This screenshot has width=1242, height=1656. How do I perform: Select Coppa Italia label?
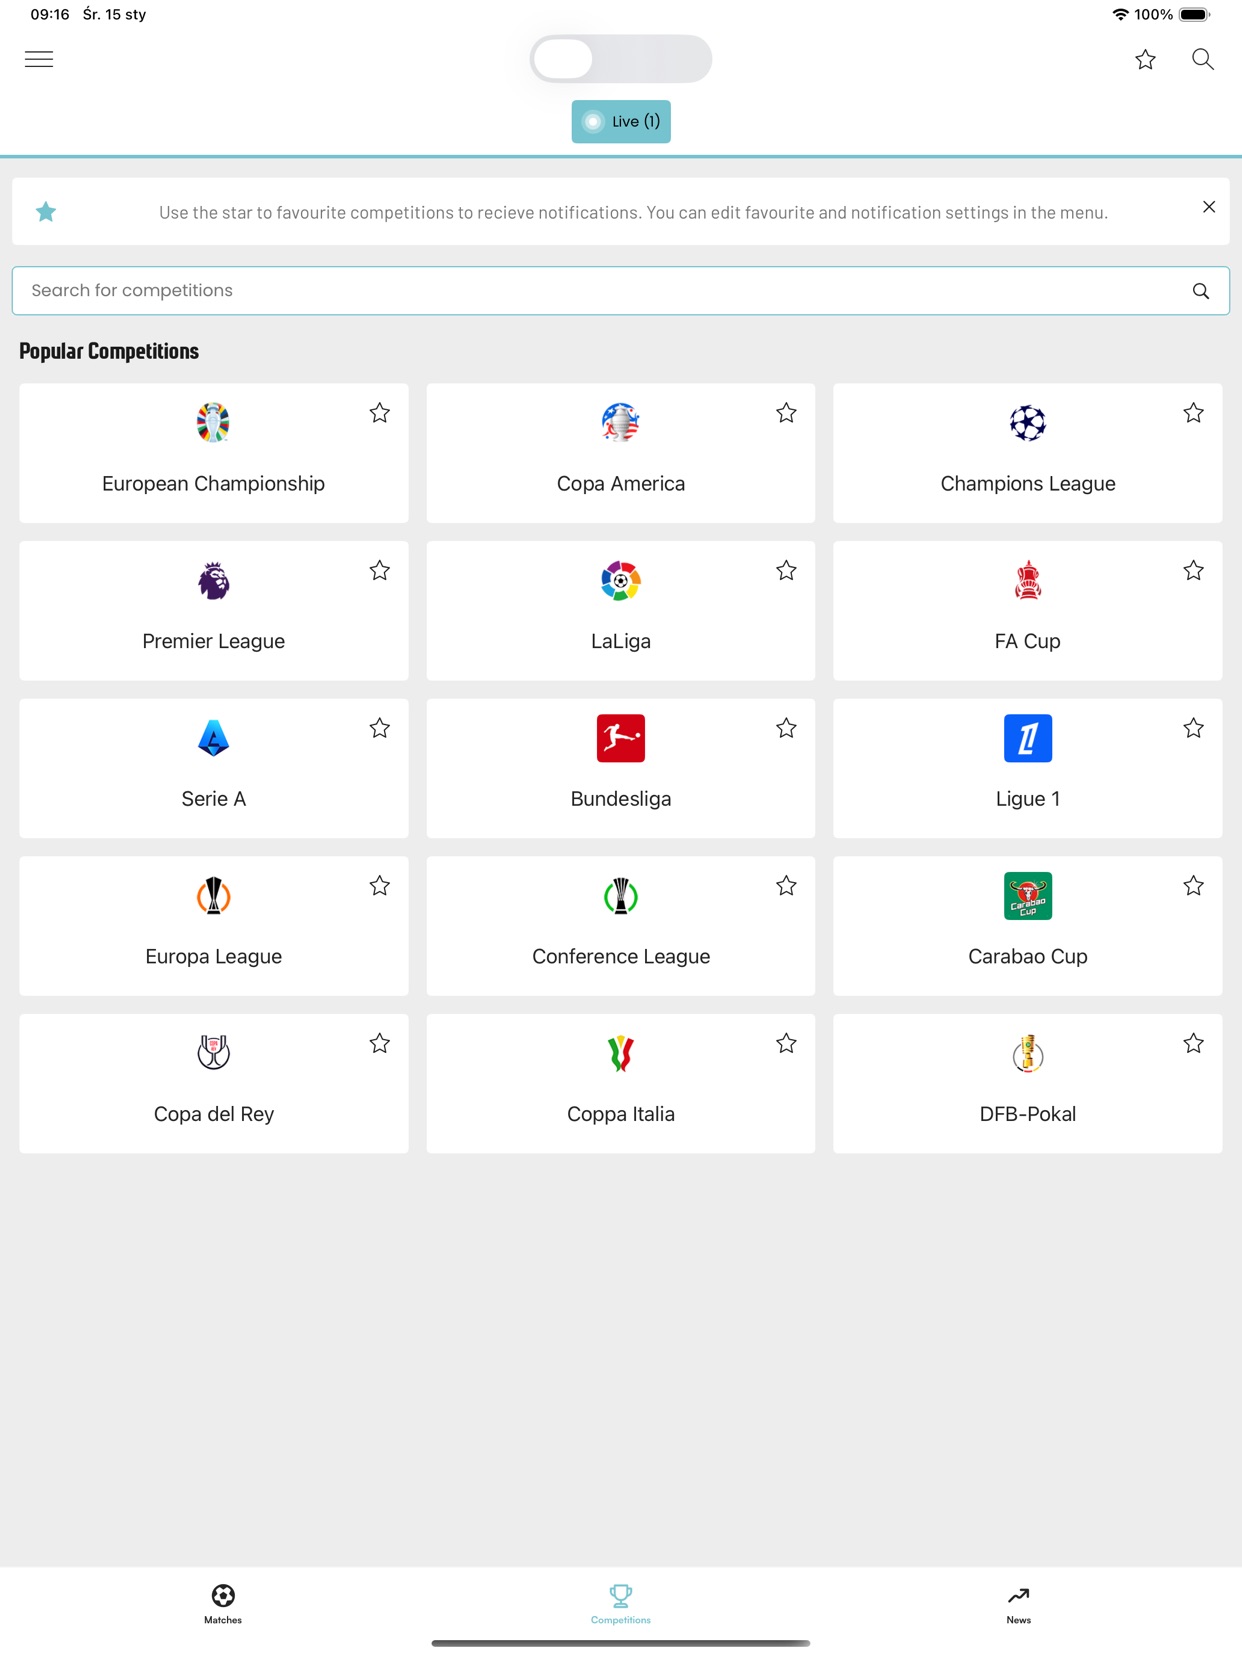point(621,1114)
